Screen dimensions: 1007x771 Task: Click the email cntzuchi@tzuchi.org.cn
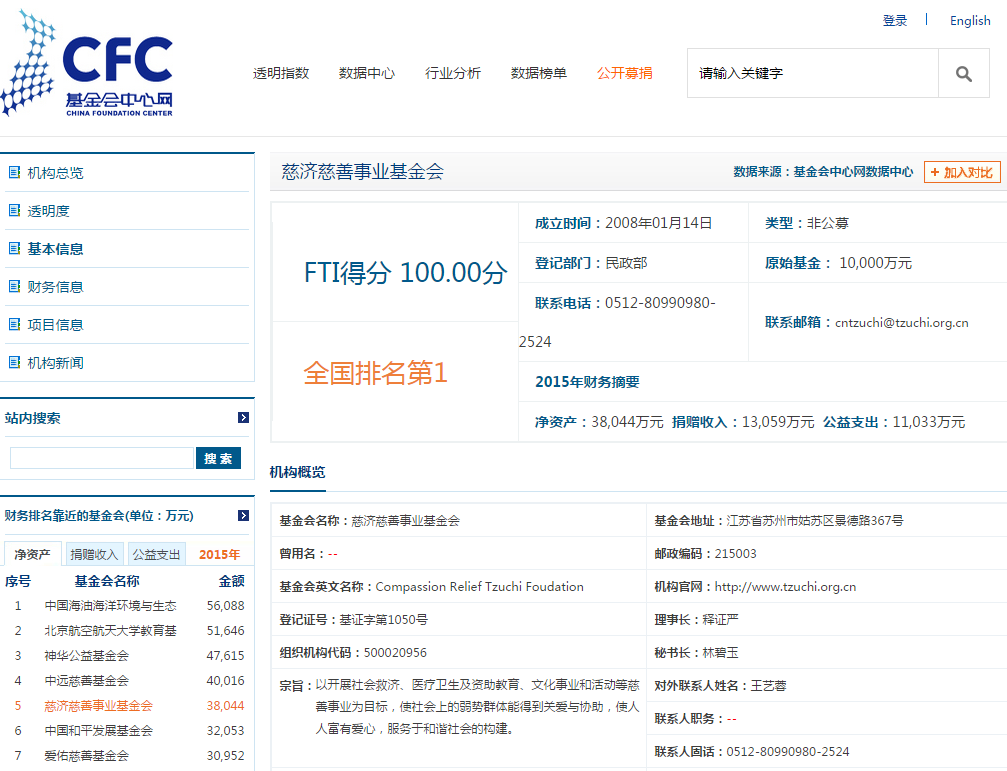(902, 322)
